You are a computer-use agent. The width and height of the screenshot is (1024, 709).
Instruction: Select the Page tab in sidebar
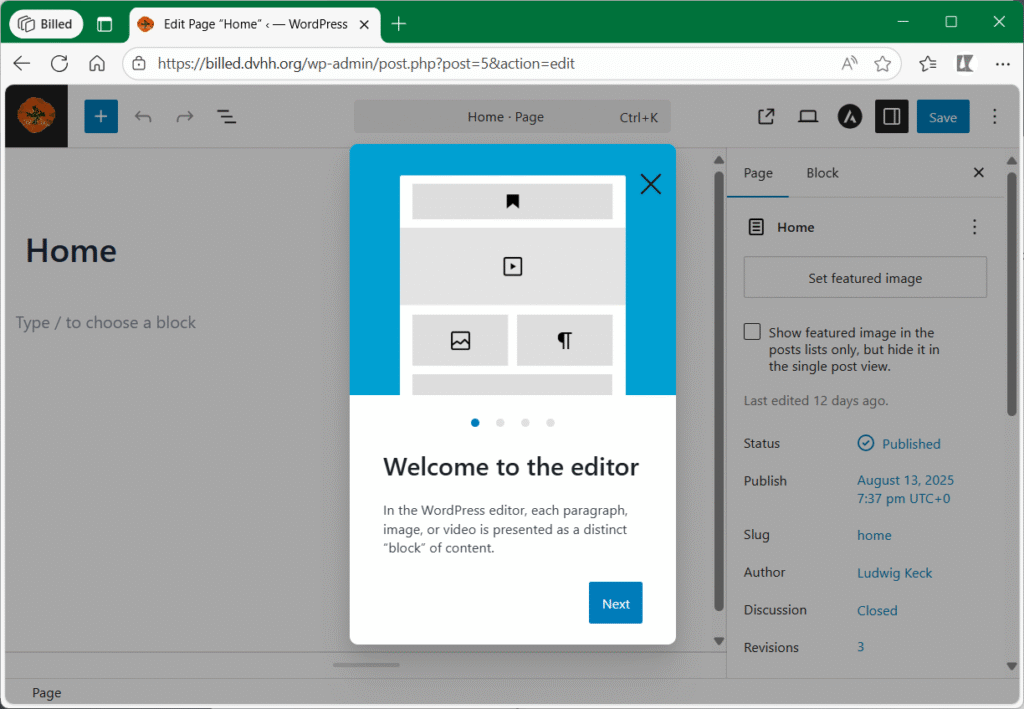758,173
